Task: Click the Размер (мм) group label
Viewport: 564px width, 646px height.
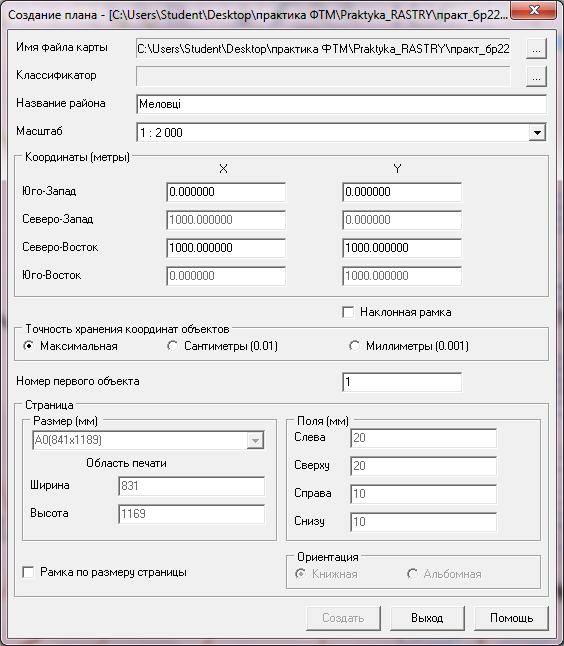Action: tap(66, 421)
